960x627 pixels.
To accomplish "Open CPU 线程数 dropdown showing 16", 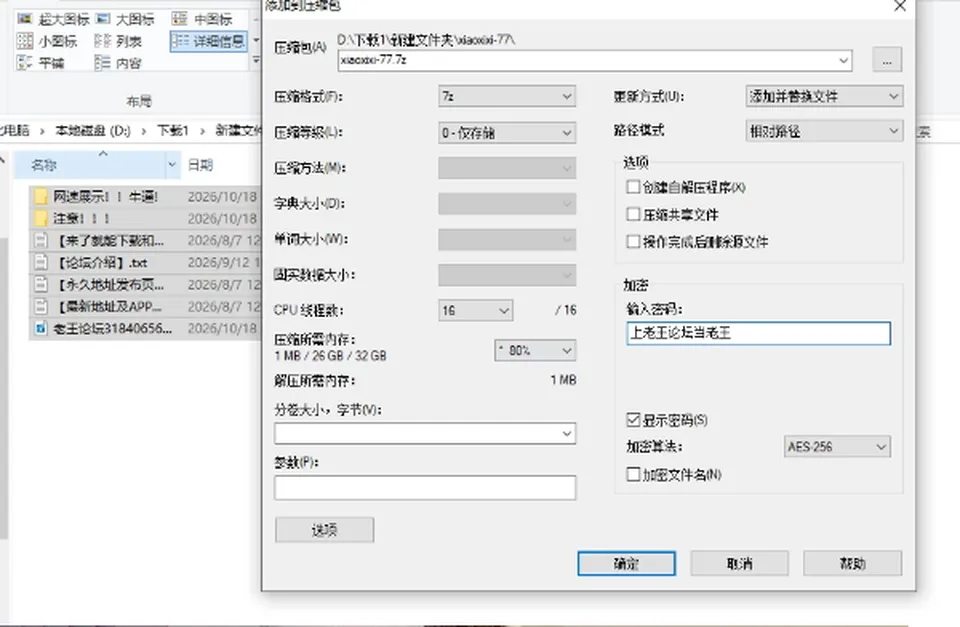I will pos(476,310).
